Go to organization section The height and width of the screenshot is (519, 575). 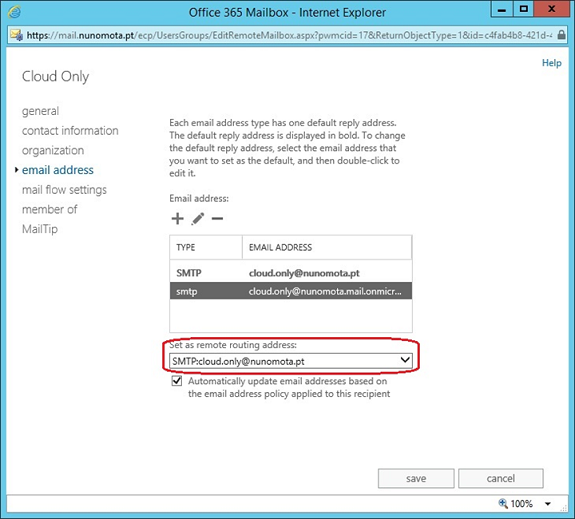click(53, 150)
